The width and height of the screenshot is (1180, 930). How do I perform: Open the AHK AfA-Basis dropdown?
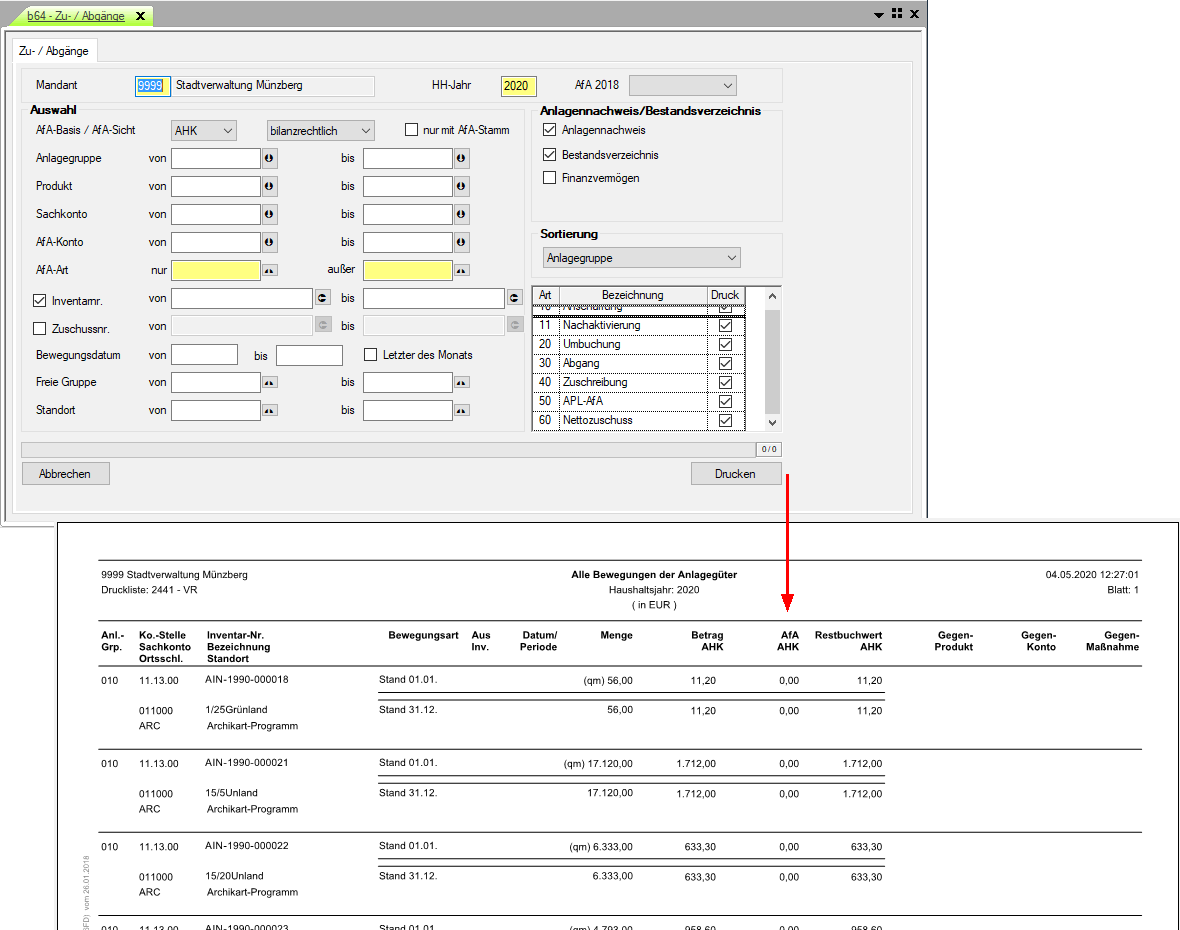click(x=203, y=130)
